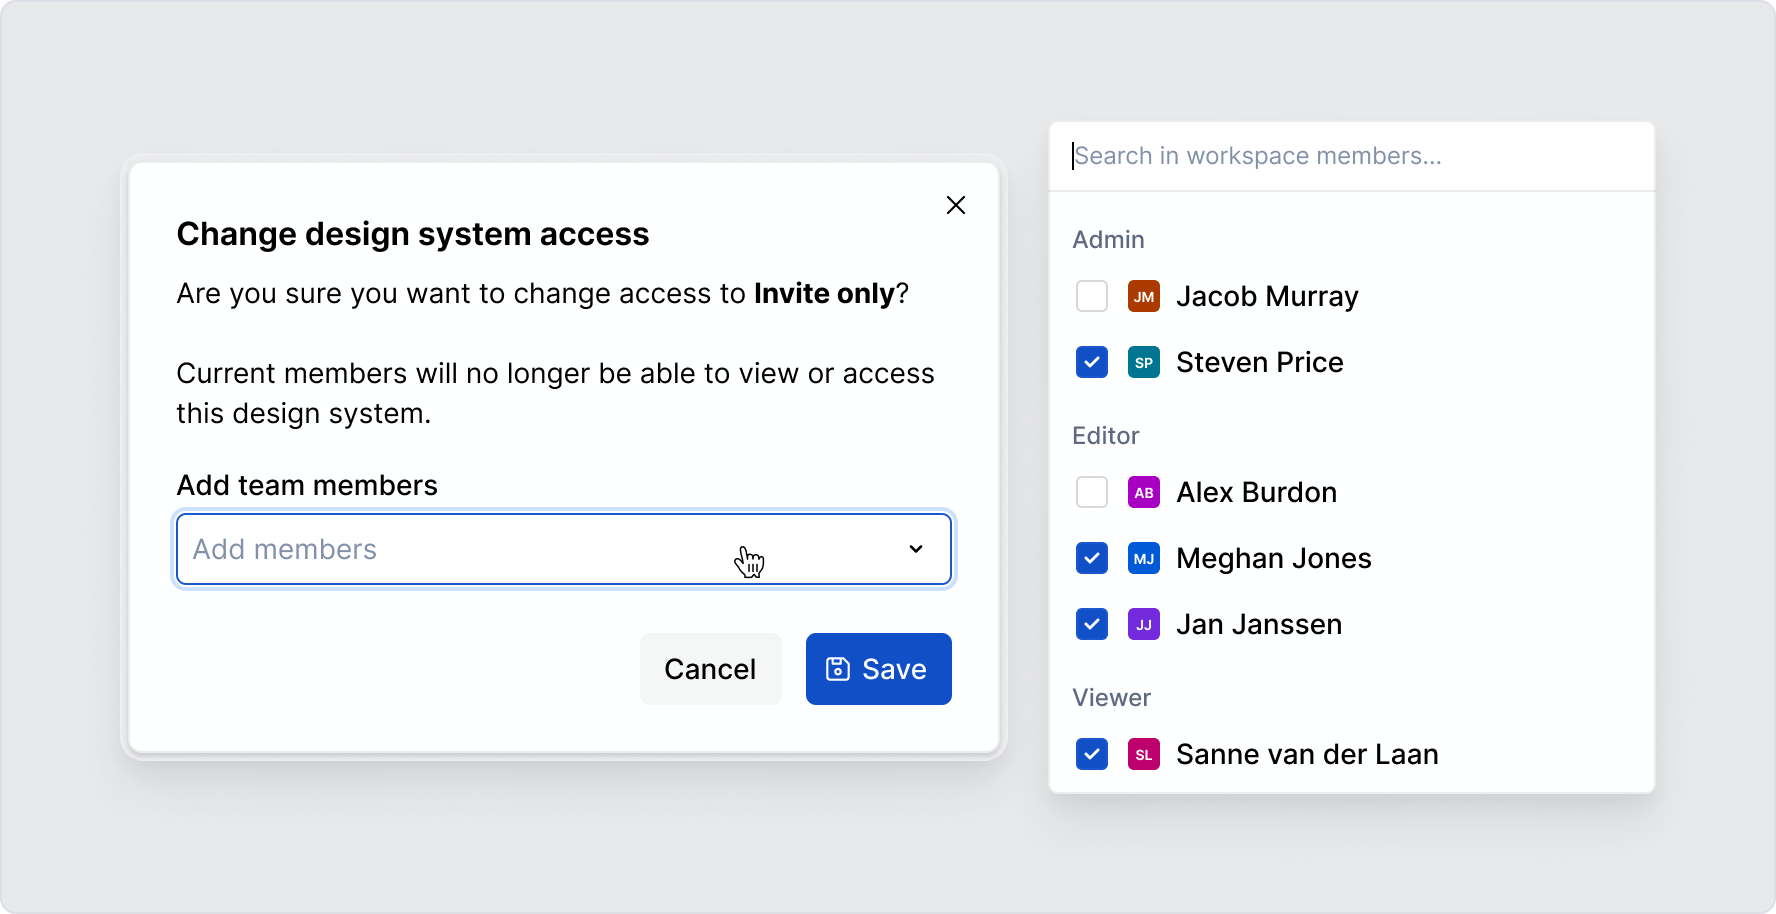
Task: Click Alex Burdon's AB avatar icon
Action: coord(1143,492)
